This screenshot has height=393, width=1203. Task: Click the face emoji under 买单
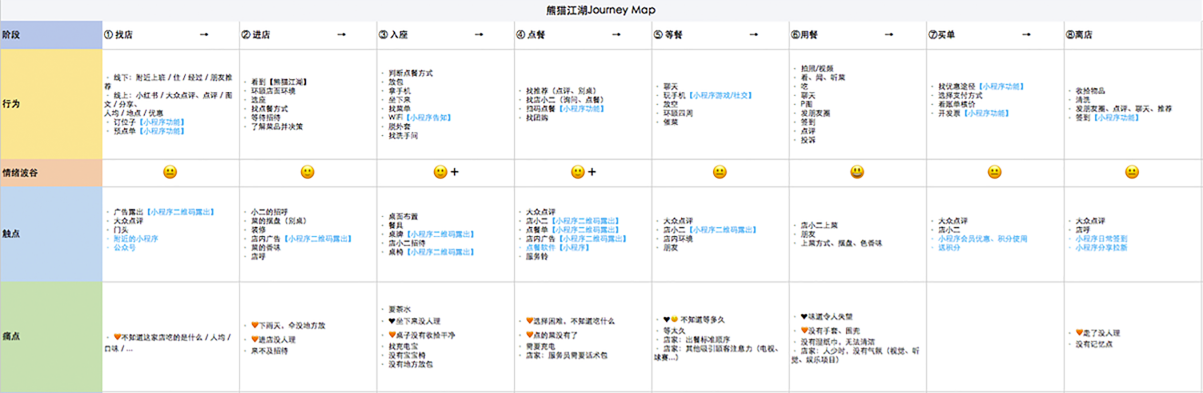pos(994,172)
